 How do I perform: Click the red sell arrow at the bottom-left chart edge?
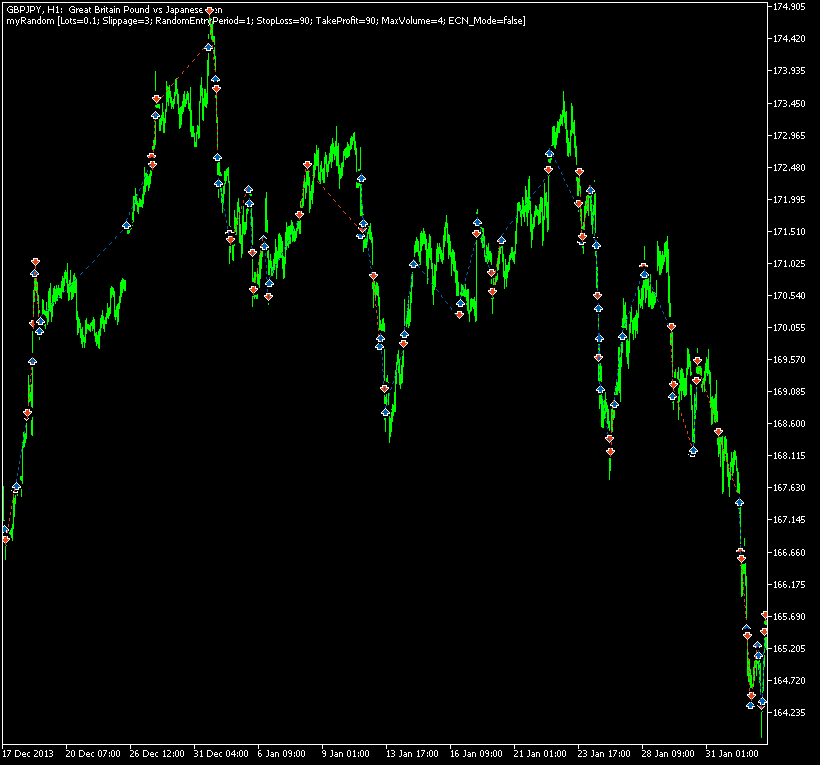(6, 539)
